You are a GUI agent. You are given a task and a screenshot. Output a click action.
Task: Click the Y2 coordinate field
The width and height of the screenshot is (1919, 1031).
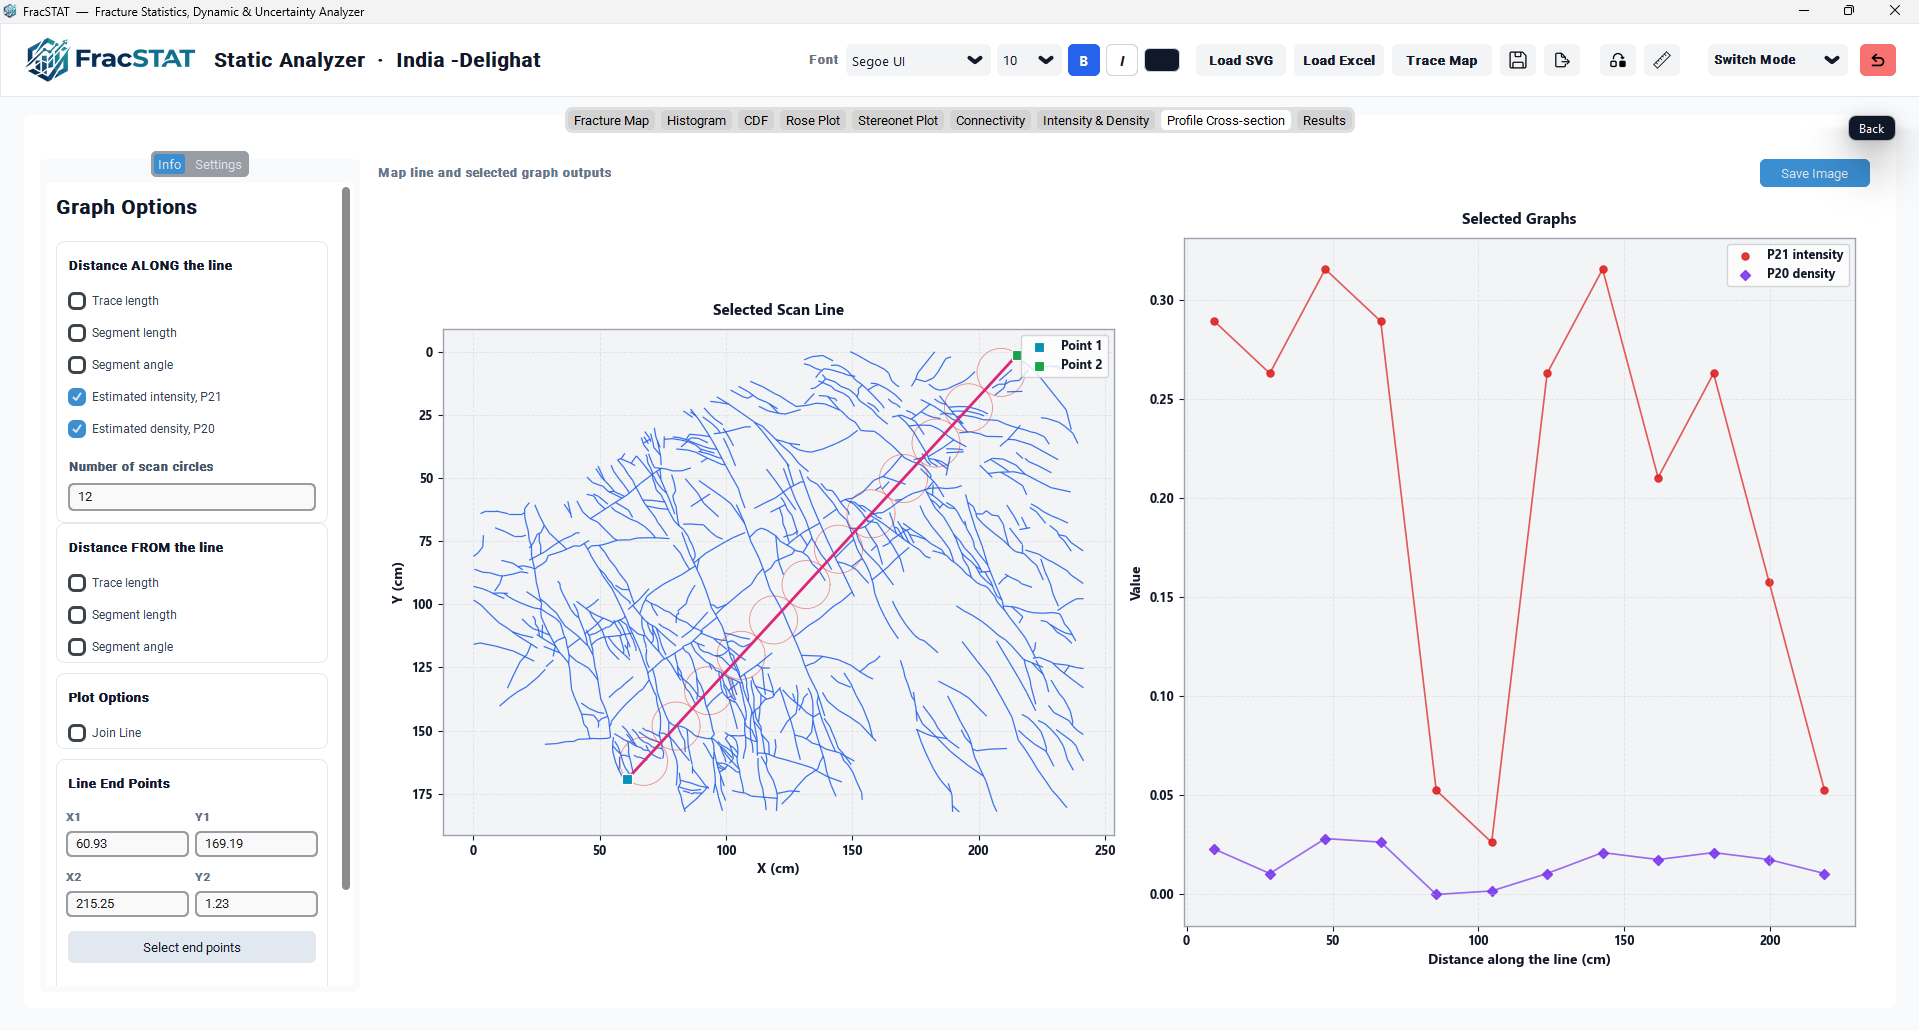click(256, 904)
